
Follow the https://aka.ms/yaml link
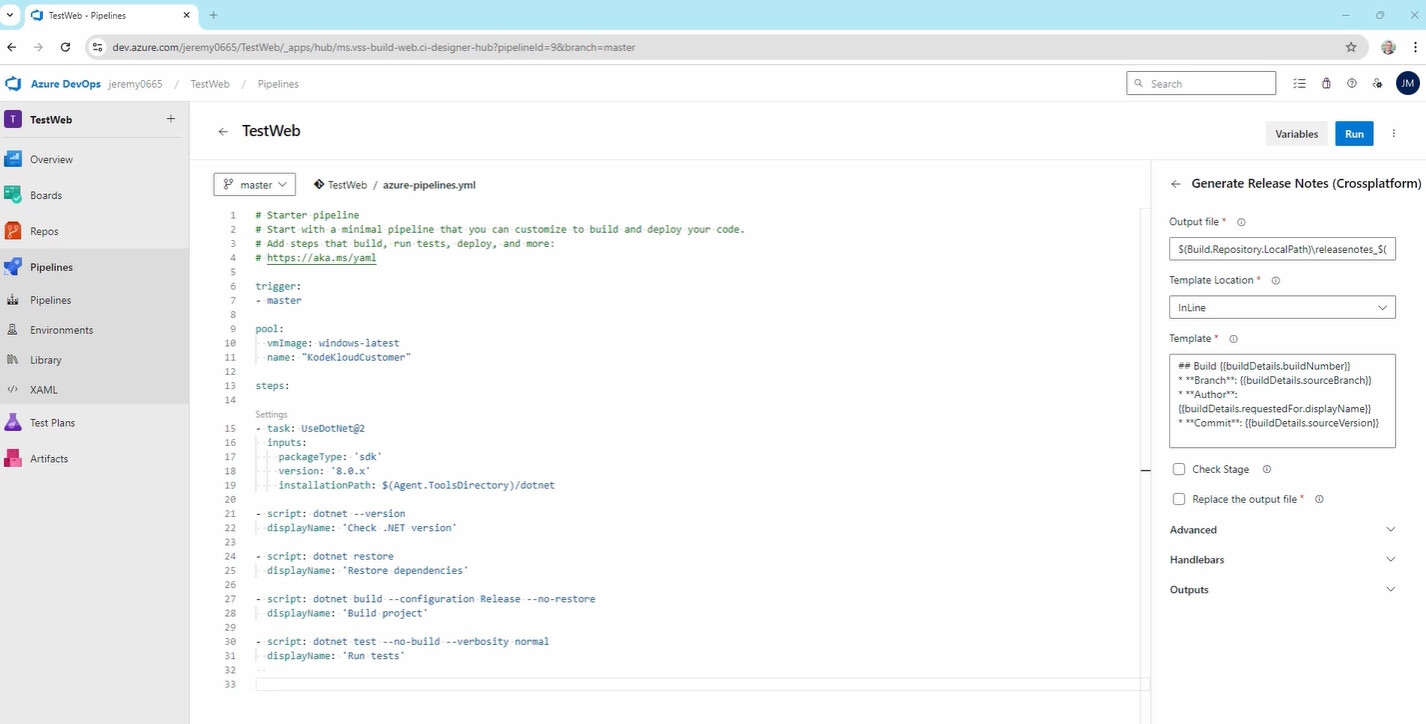click(321, 258)
